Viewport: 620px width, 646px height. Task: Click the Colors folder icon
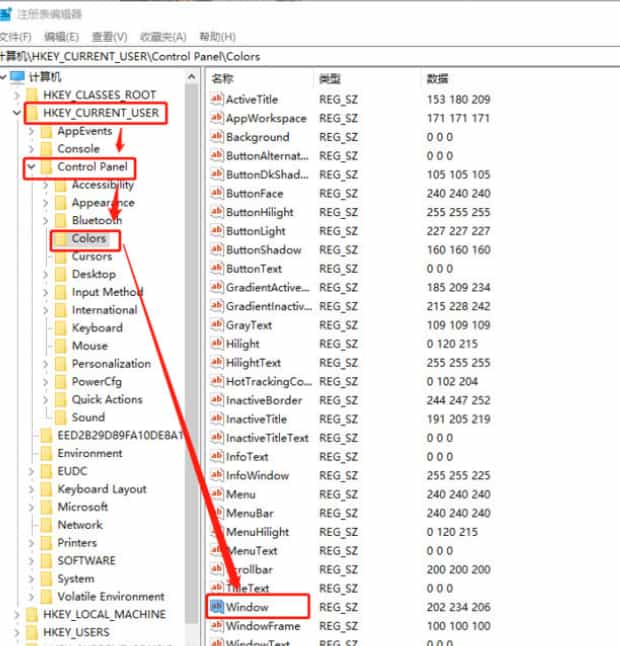click(x=60, y=239)
